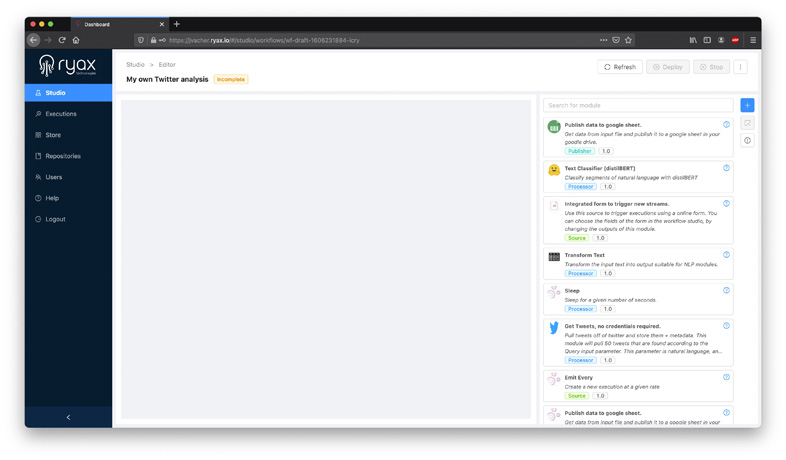Screen dimensions: 786x460
Task: Click the Processor tag on Sleep module
Action: click(x=580, y=309)
